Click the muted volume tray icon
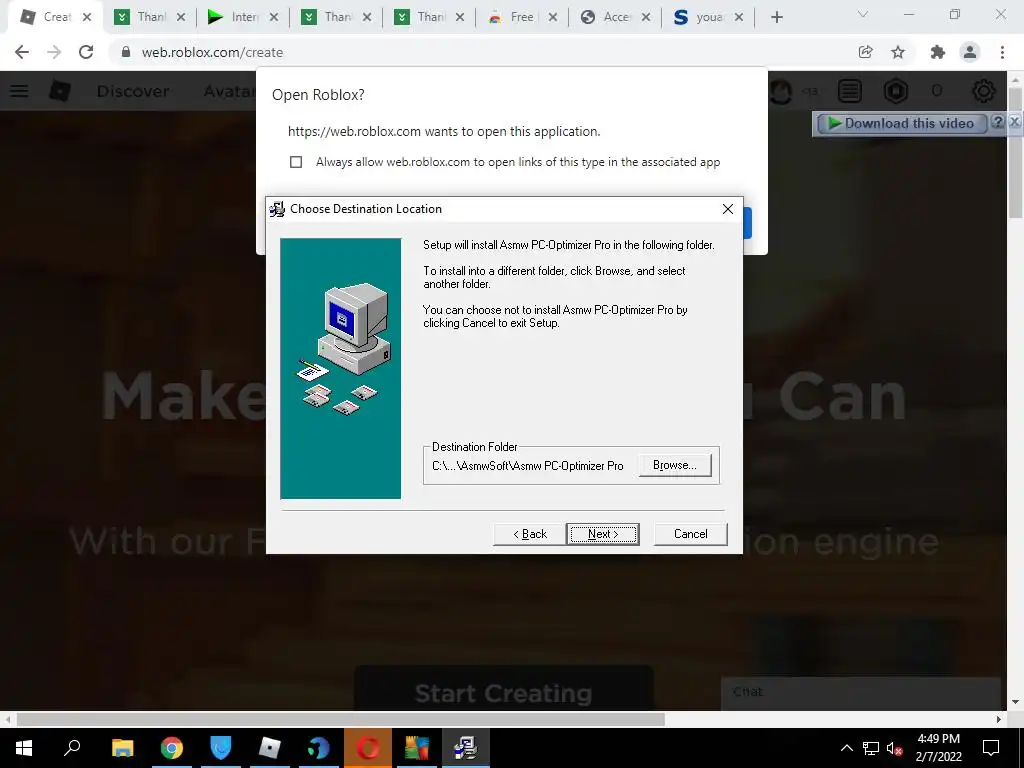 pyautogui.click(x=894, y=748)
